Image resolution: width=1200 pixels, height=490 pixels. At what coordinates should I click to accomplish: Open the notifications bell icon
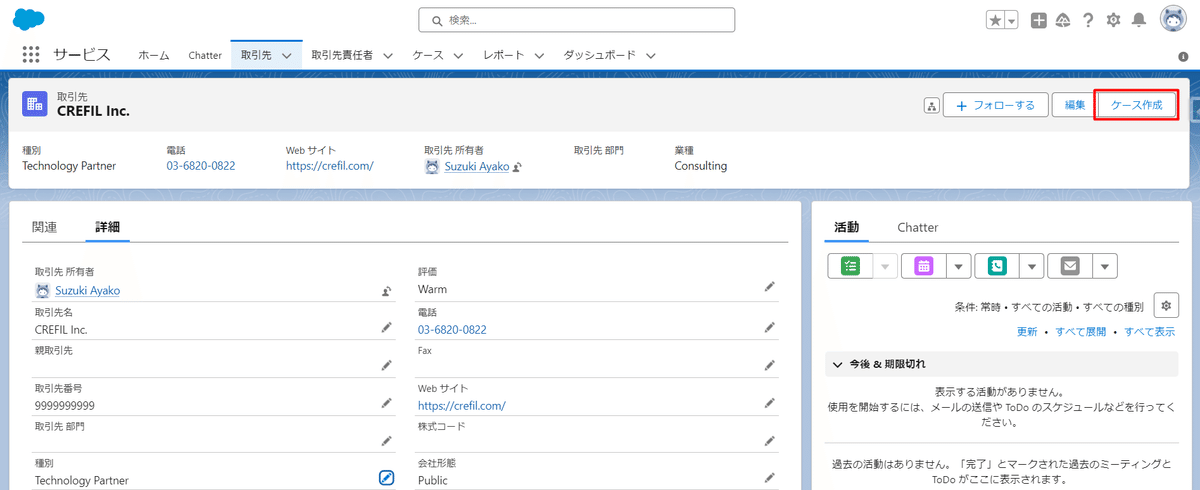coord(1138,20)
